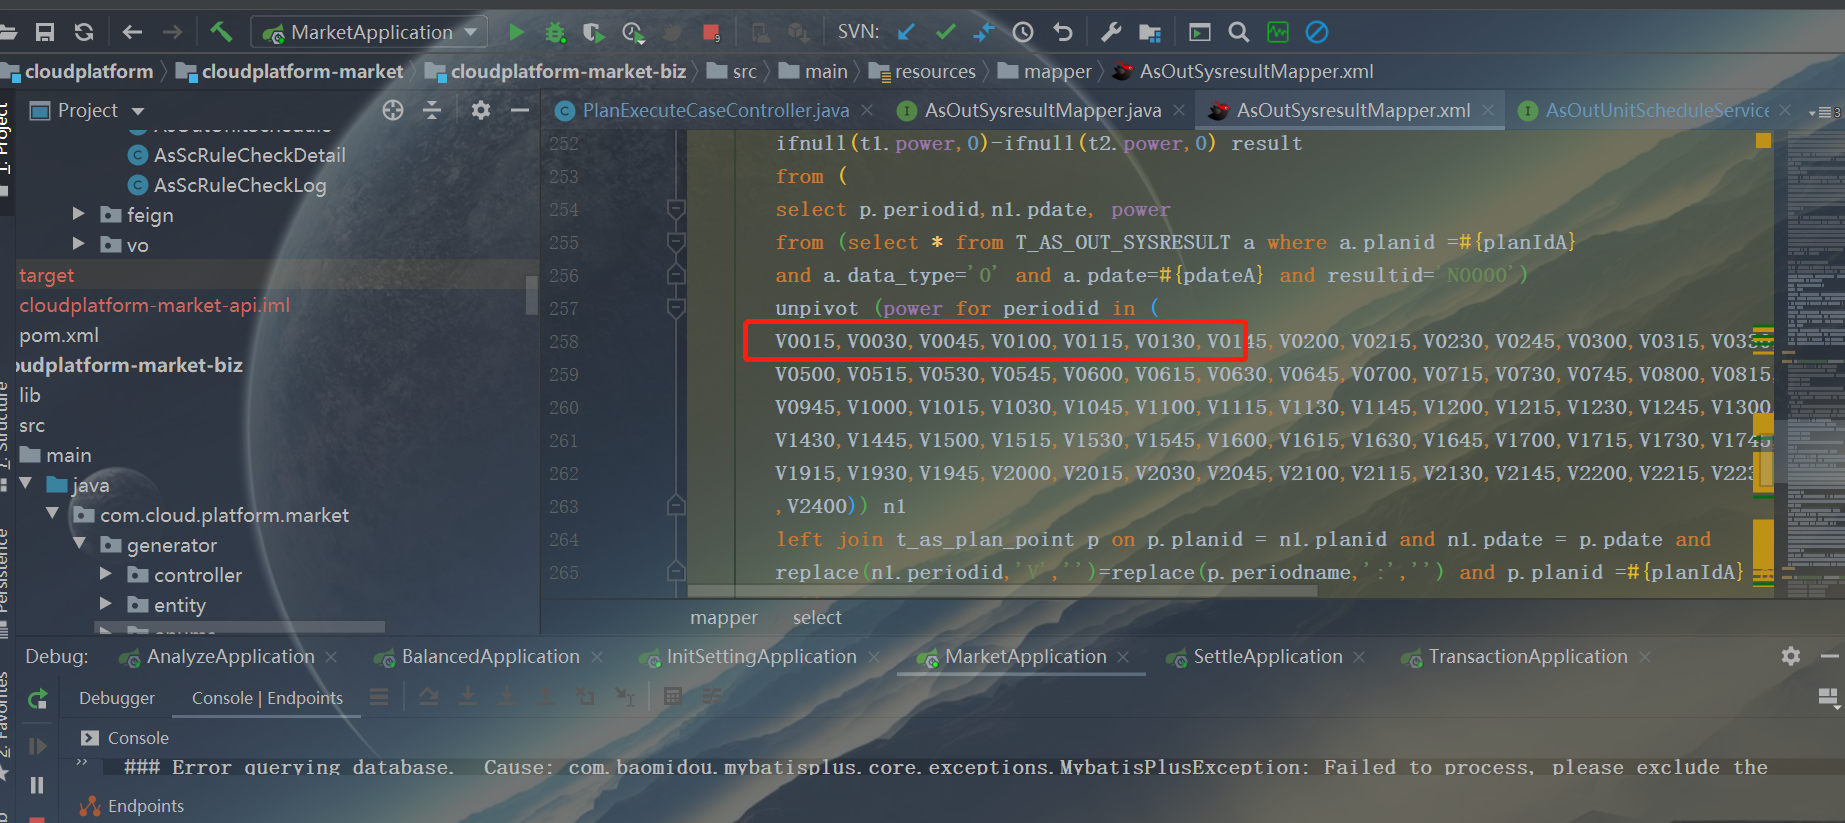Open Debug tool window gear settings

pos(1791,656)
